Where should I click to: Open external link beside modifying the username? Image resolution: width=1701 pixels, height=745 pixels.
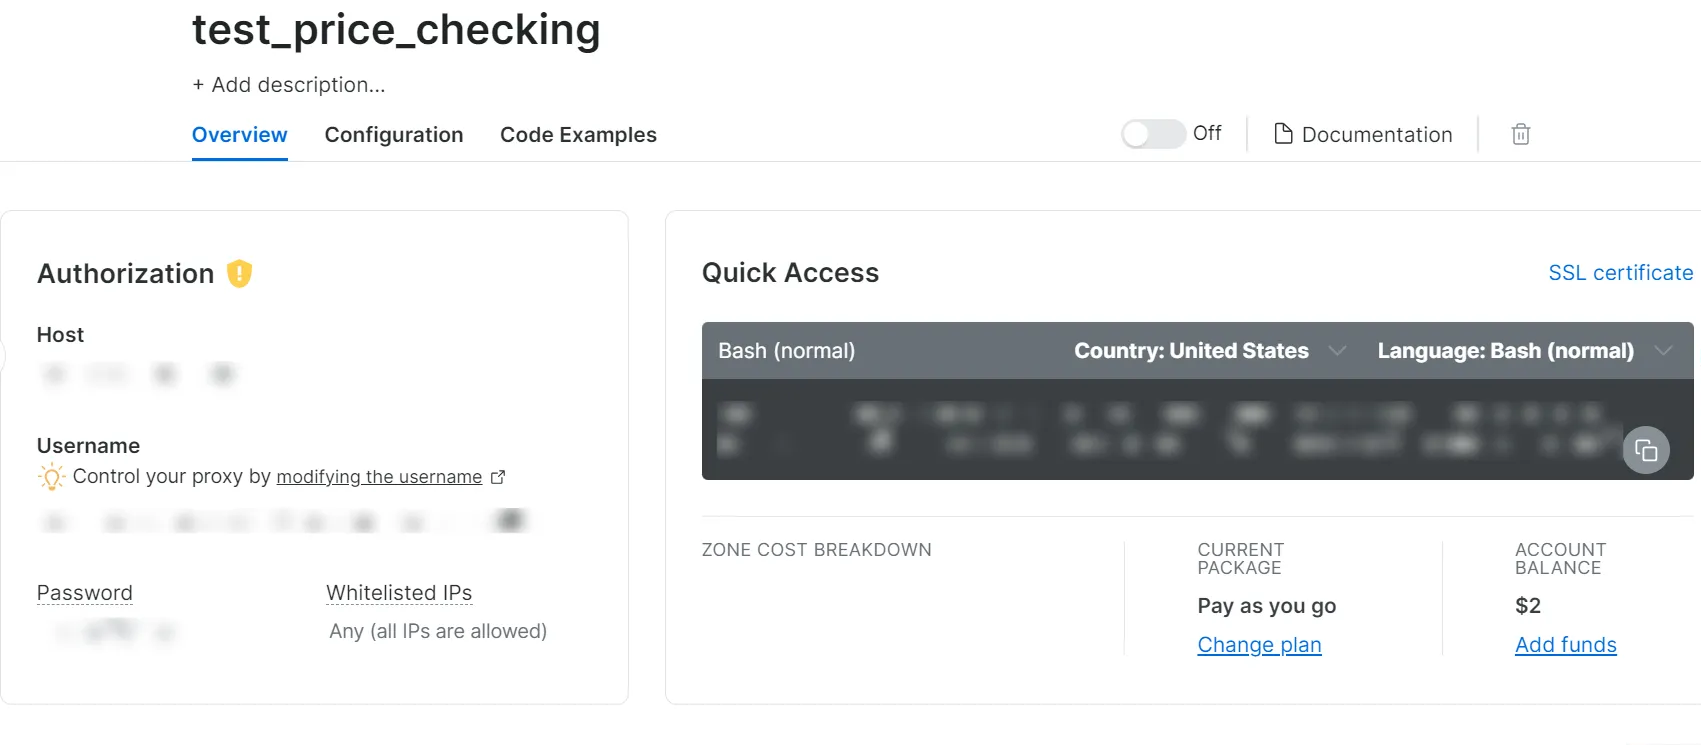[x=498, y=477]
